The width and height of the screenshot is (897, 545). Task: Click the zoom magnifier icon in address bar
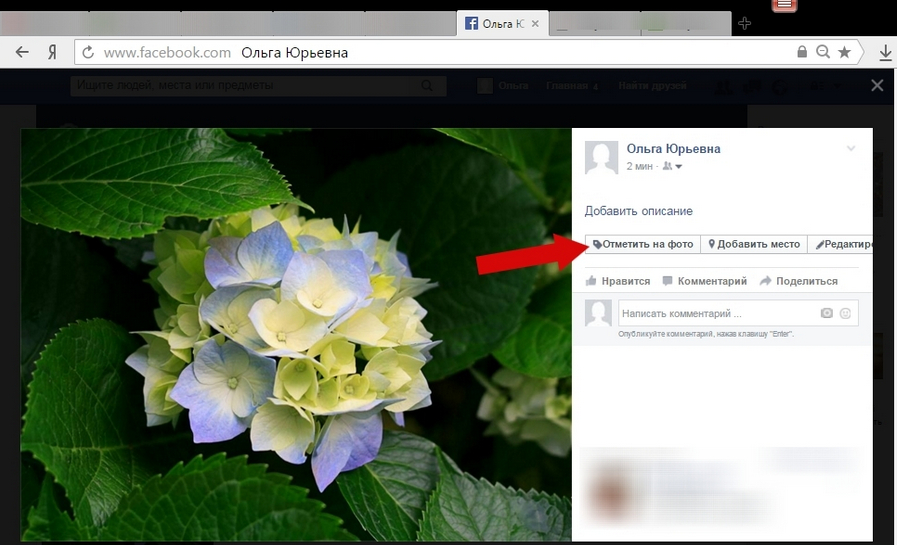[823, 52]
